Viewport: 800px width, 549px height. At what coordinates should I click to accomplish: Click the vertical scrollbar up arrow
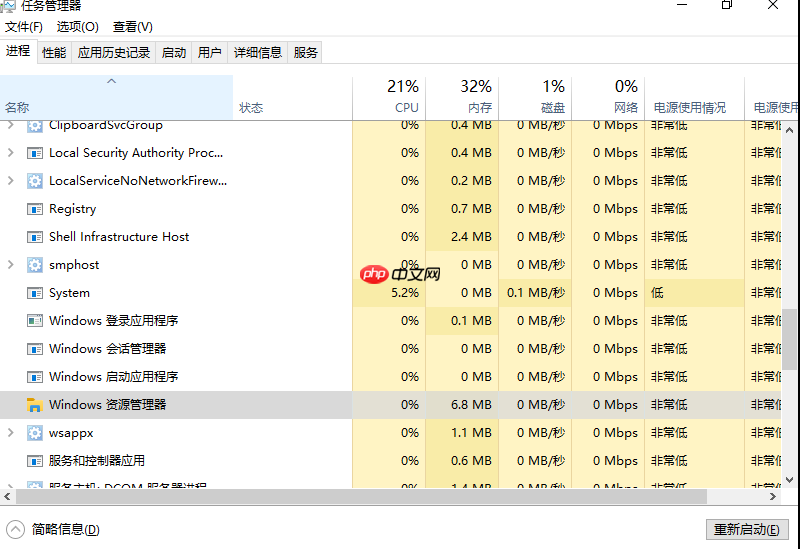(789, 131)
